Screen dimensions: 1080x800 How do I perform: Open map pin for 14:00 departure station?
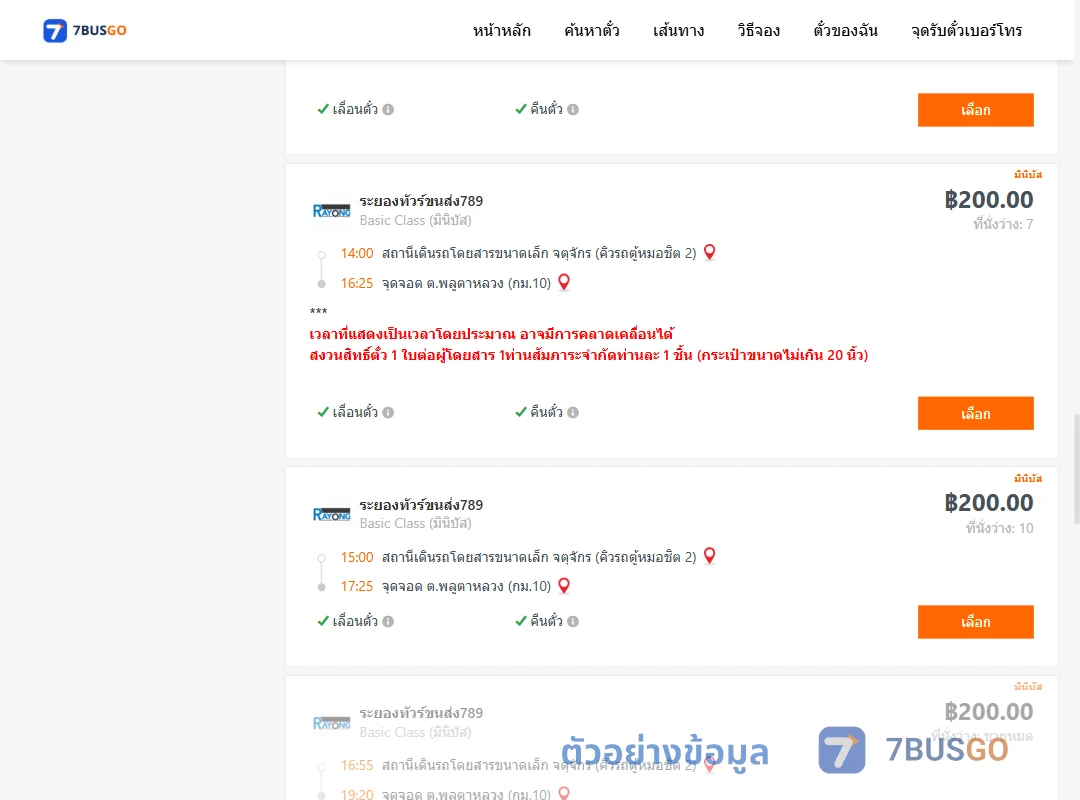[x=709, y=253]
